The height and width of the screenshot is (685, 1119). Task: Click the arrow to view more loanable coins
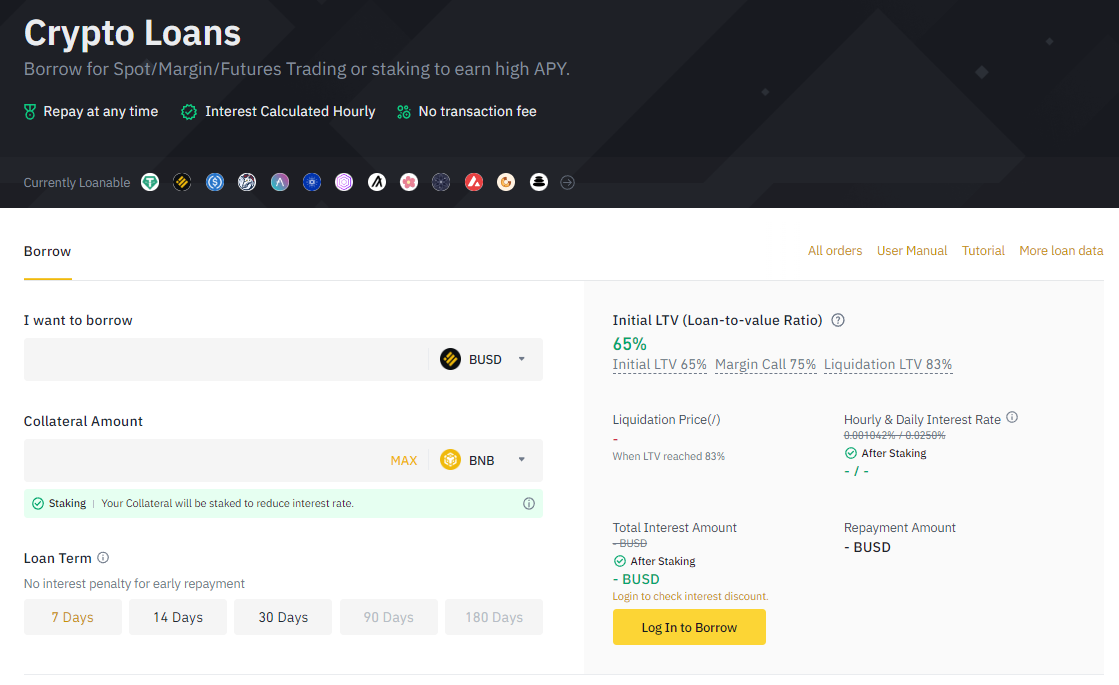[567, 183]
